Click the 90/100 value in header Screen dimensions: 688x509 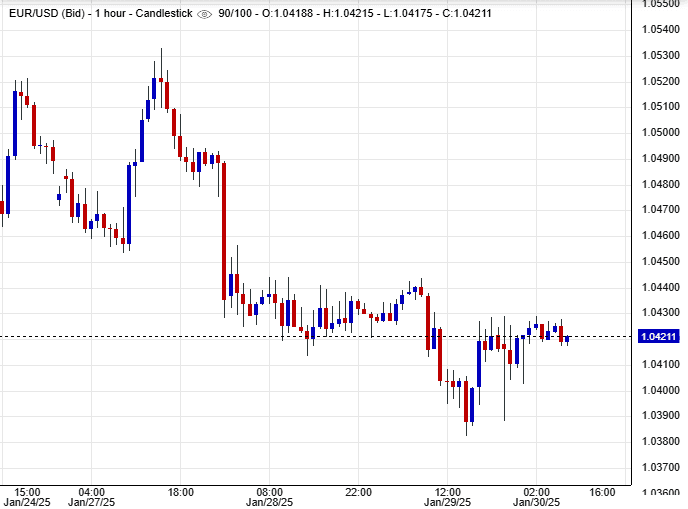click(235, 14)
